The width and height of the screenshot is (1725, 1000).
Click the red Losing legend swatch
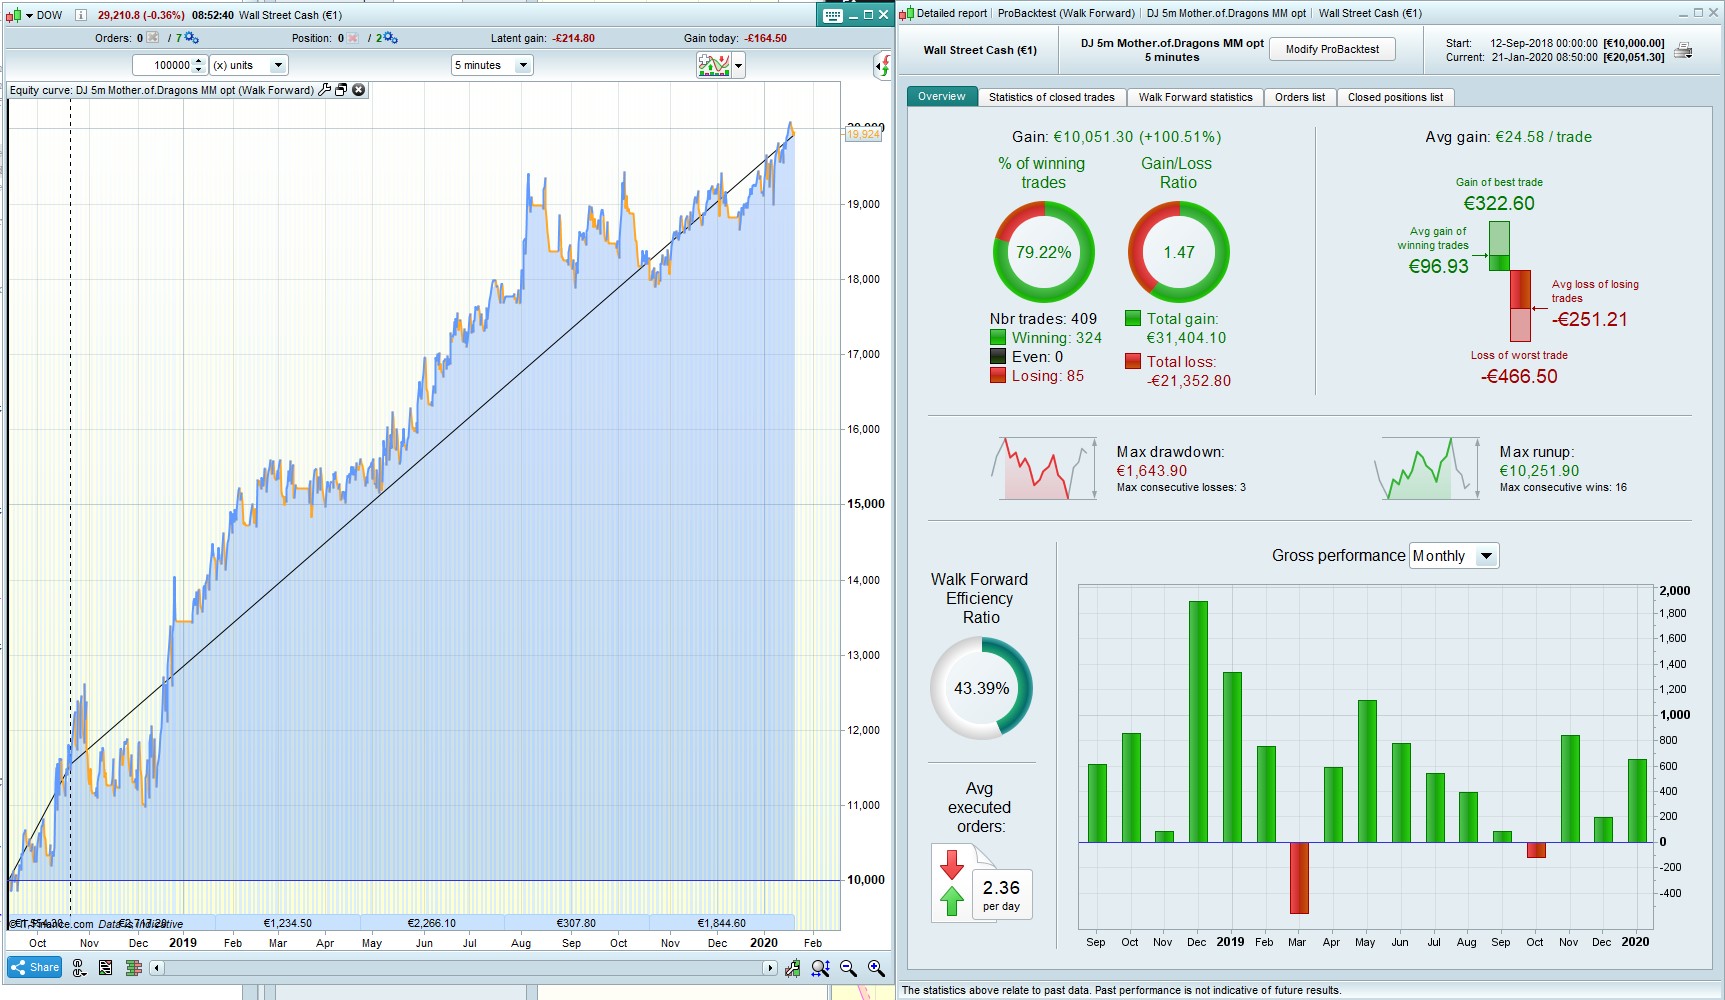tap(998, 376)
